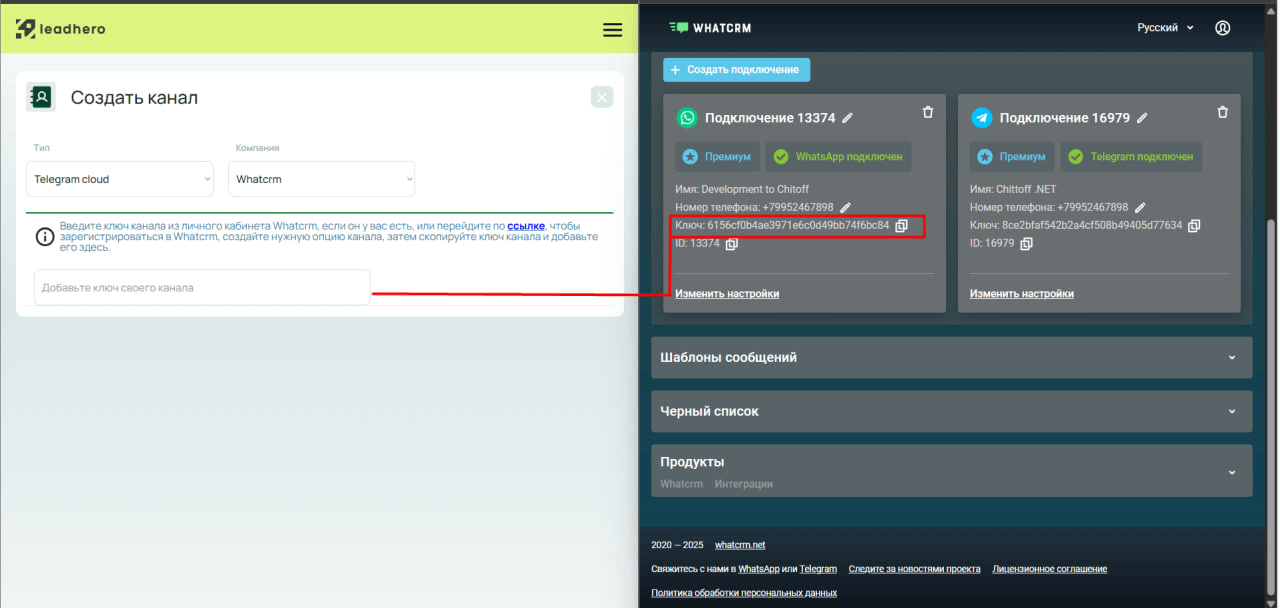Open the Leadhero hamburger menu
Viewport: 1280px width, 608px height.
point(613,30)
